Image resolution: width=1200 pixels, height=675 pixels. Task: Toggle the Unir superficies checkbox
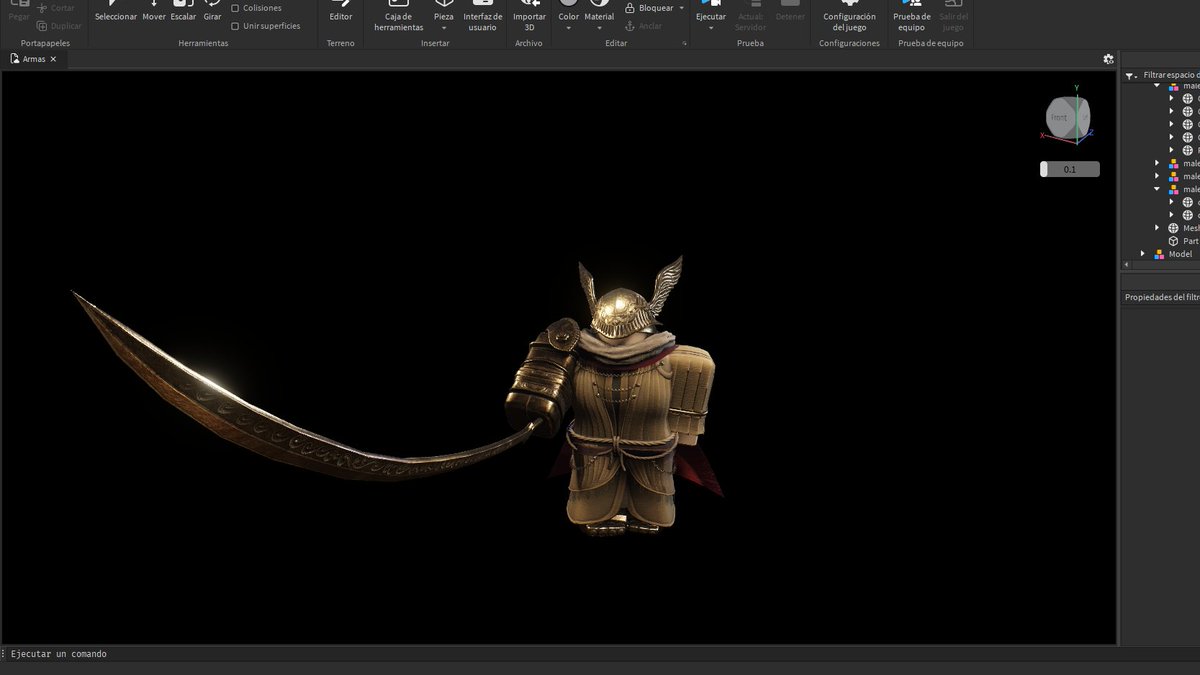pyautogui.click(x=235, y=26)
